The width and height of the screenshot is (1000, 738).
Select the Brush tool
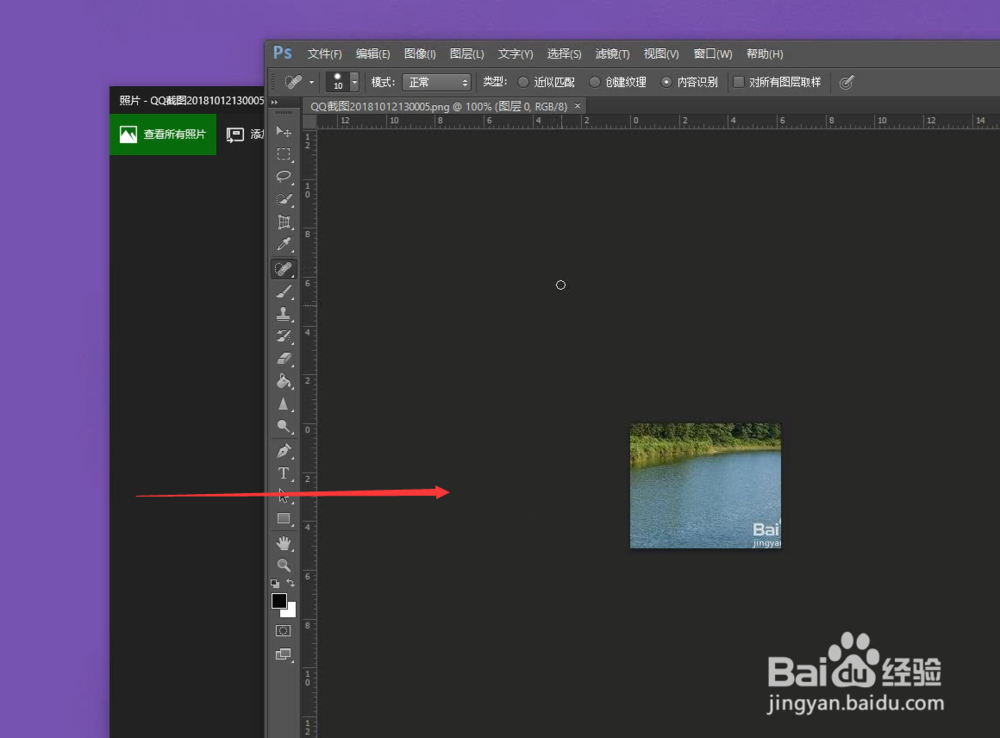pos(284,292)
